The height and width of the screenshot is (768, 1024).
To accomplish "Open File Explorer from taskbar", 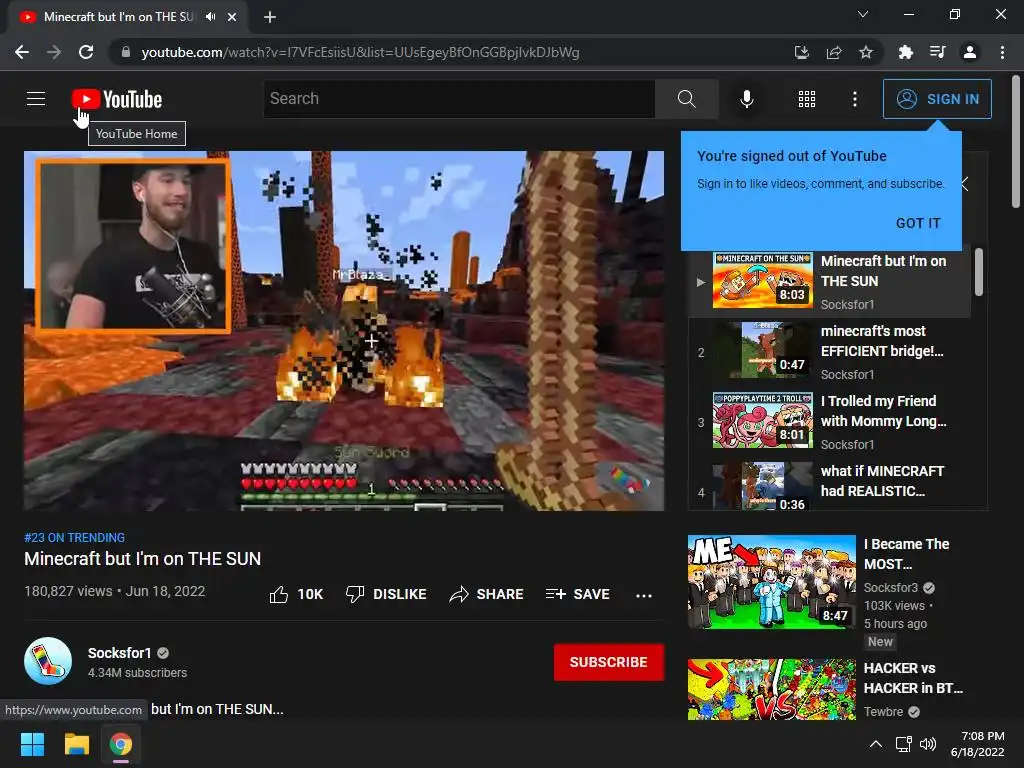I will click(x=76, y=744).
